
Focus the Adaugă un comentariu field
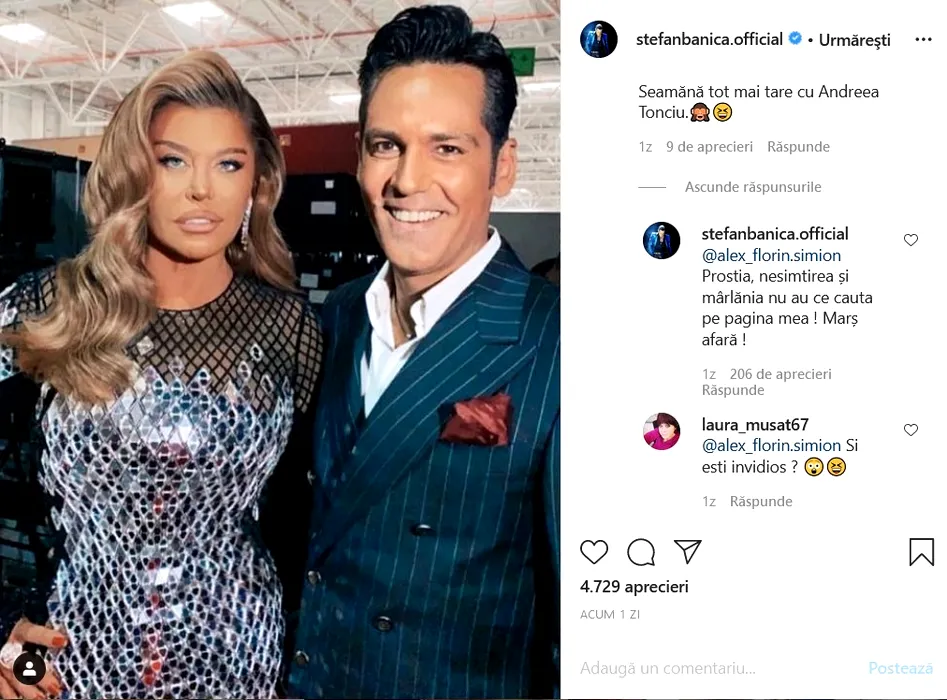click(x=719, y=668)
